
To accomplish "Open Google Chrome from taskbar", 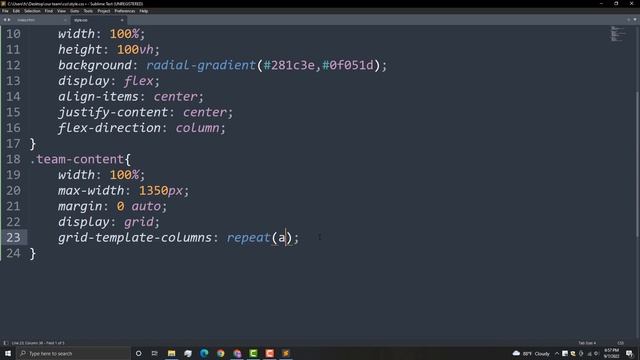I will (221, 353).
